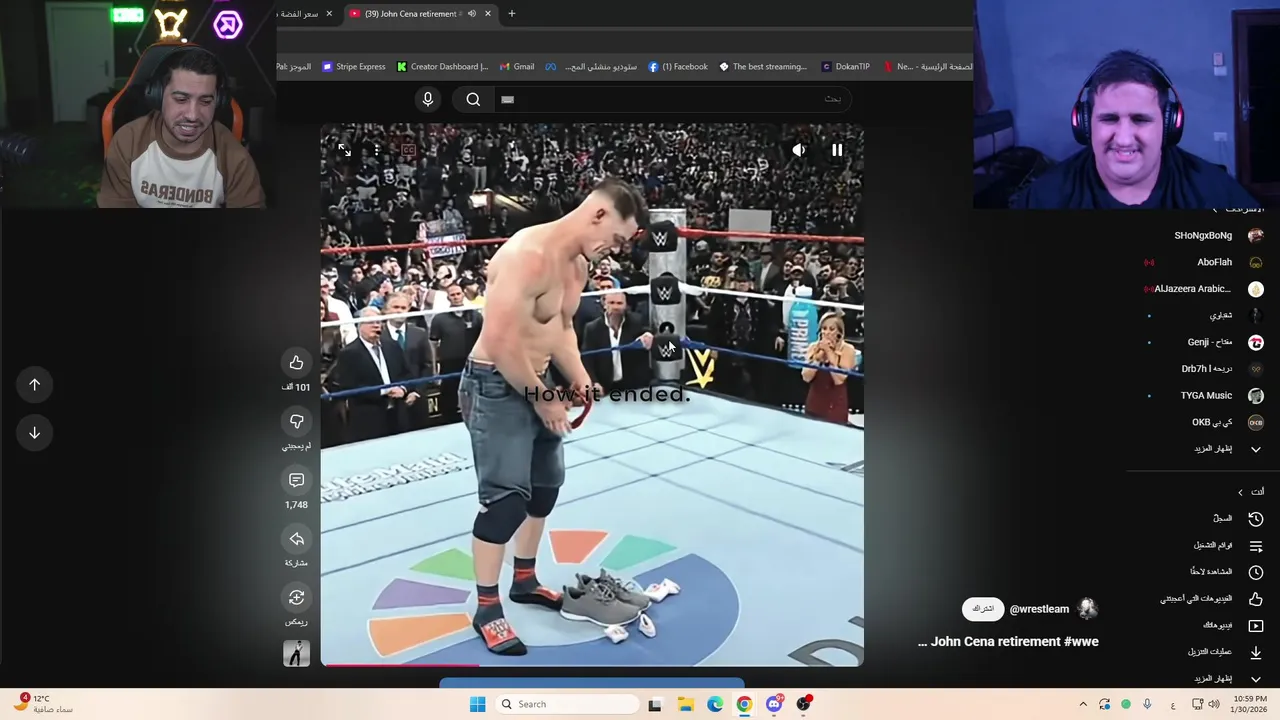Go to the next short with down arrow

pyautogui.click(x=34, y=432)
